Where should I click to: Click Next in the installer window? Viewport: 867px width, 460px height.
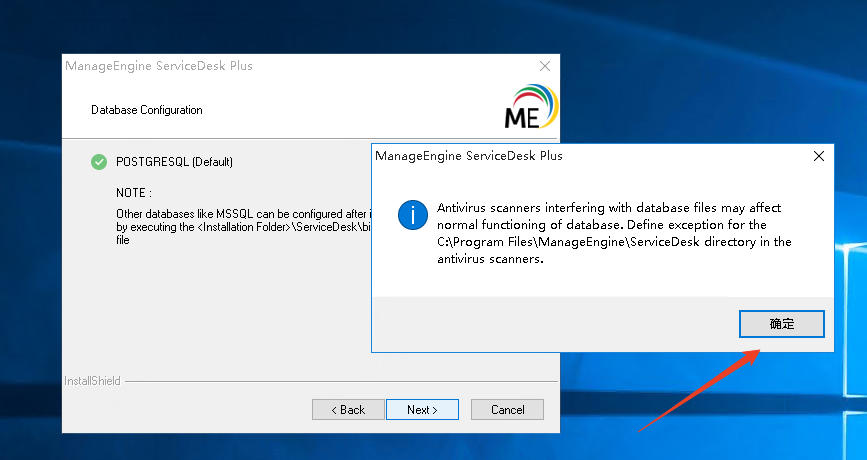click(422, 410)
